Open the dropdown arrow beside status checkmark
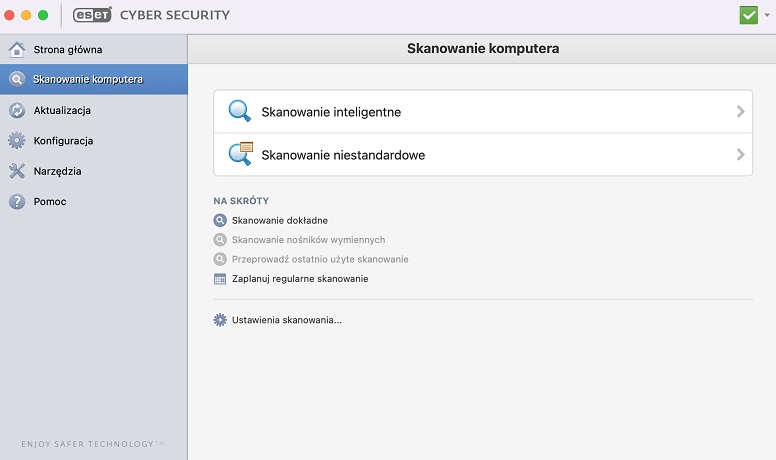Viewport: 776px width, 460px height. [x=766, y=15]
